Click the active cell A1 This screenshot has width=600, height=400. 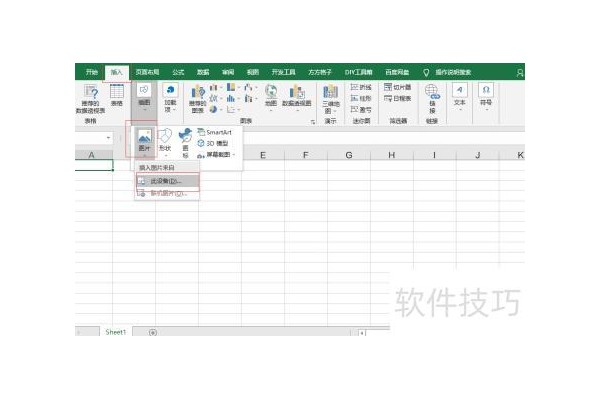(x=94, y=165)
